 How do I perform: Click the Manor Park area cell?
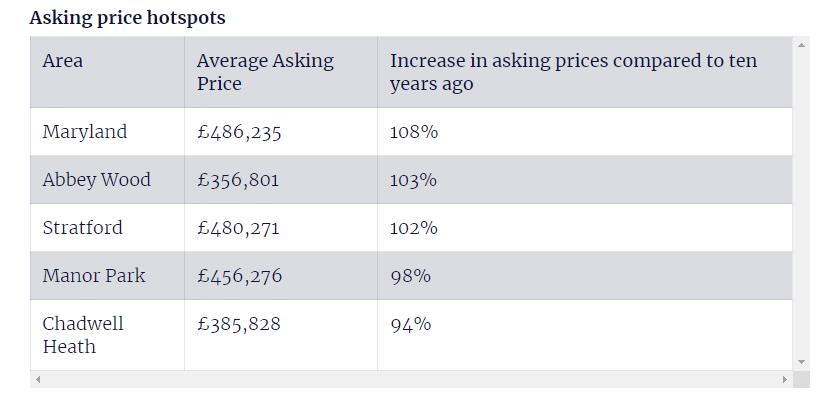pos(94,275)
